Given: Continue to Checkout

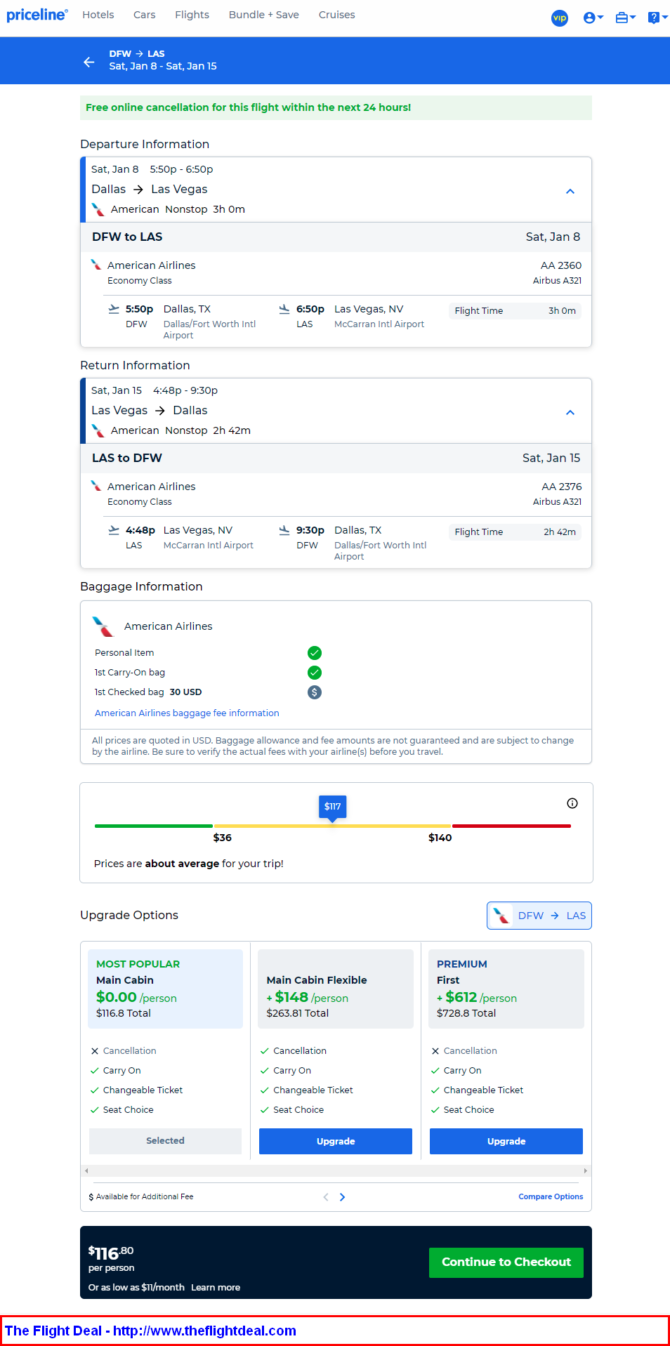Looking at the screenshot, I should point(506,1262).
